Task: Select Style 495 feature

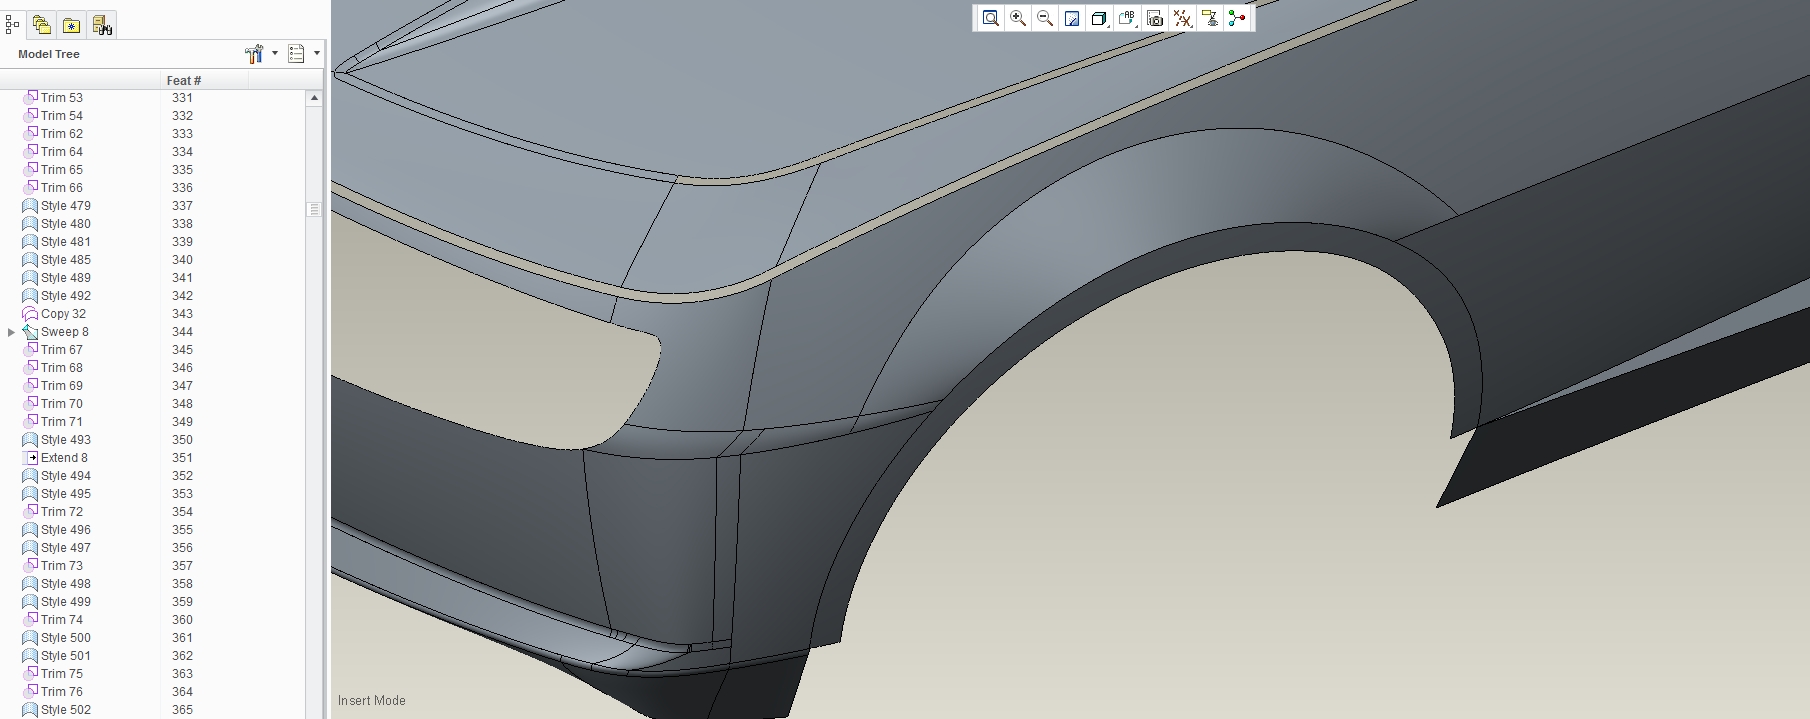Action: [66, 494]
